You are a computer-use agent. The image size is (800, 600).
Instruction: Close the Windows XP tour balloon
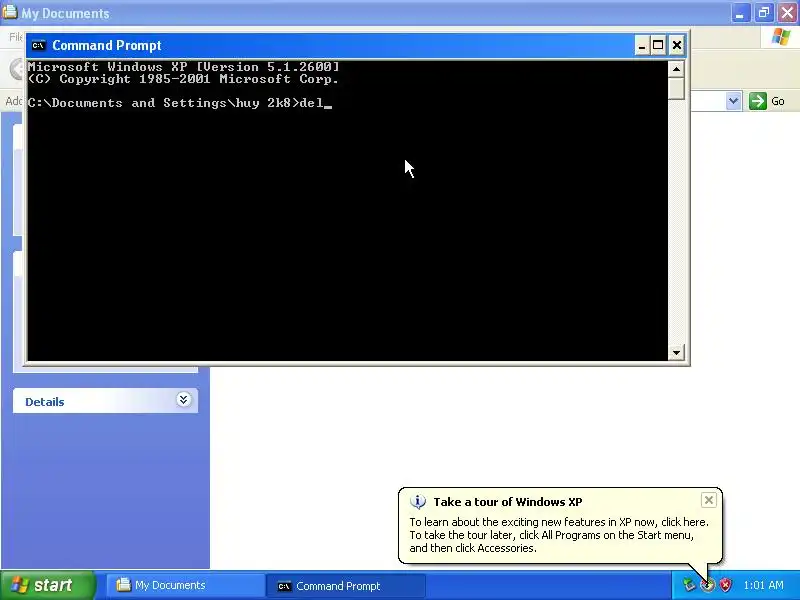[x=709, y=501]
